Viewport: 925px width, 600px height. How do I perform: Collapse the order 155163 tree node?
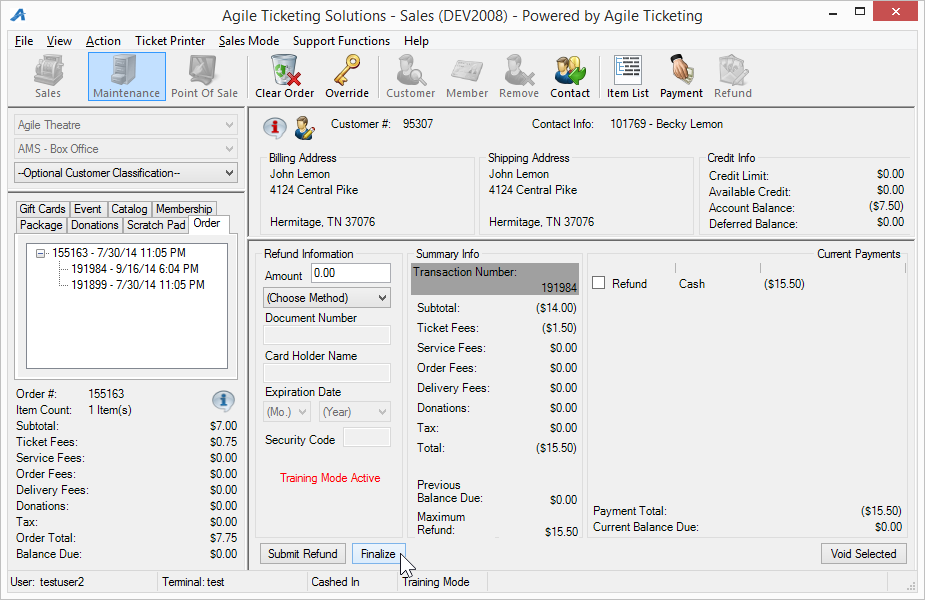pyautogui.click(x=41, y=253)
